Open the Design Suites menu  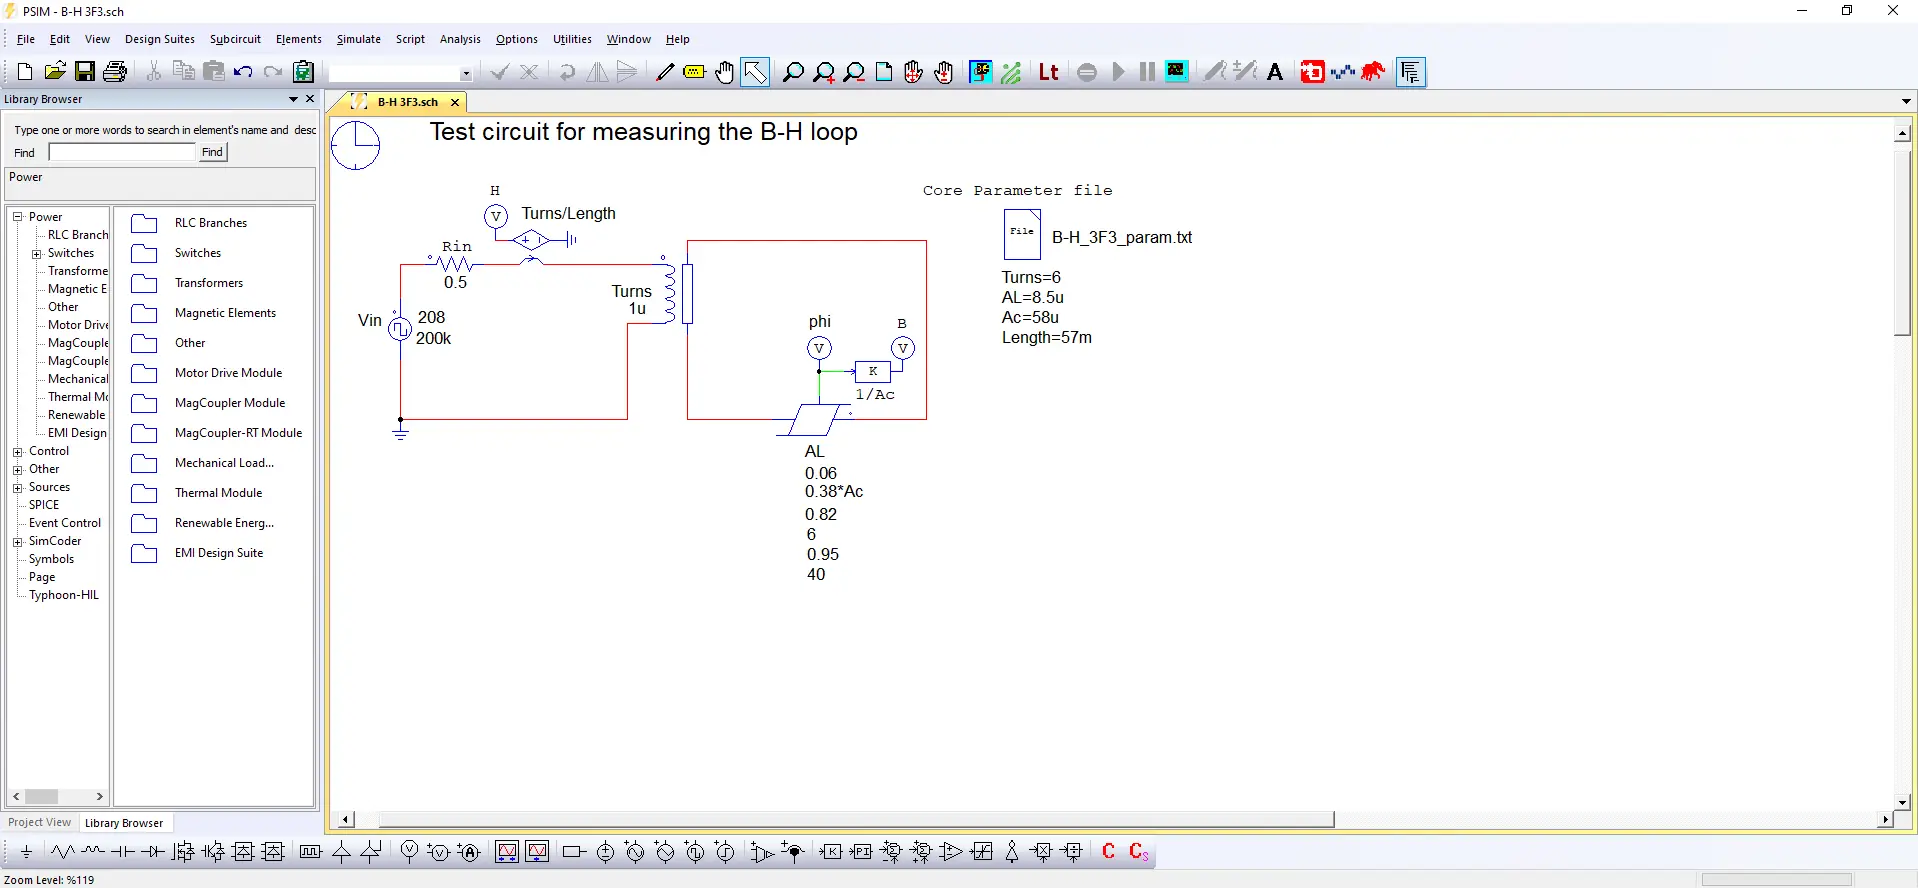click(x=160, y=39)
